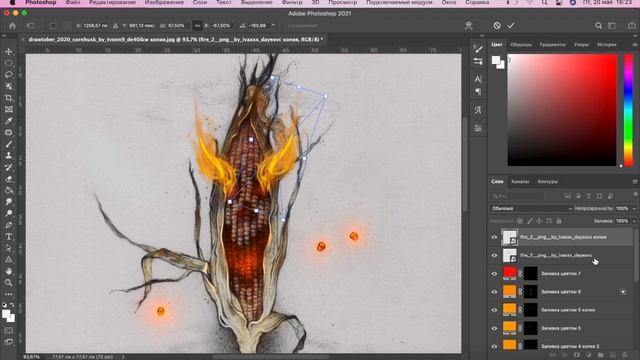Image resolution: width=640 pixels, height=360 pixels.
Task: Select the Marquee selection tool
Action: 9,63
